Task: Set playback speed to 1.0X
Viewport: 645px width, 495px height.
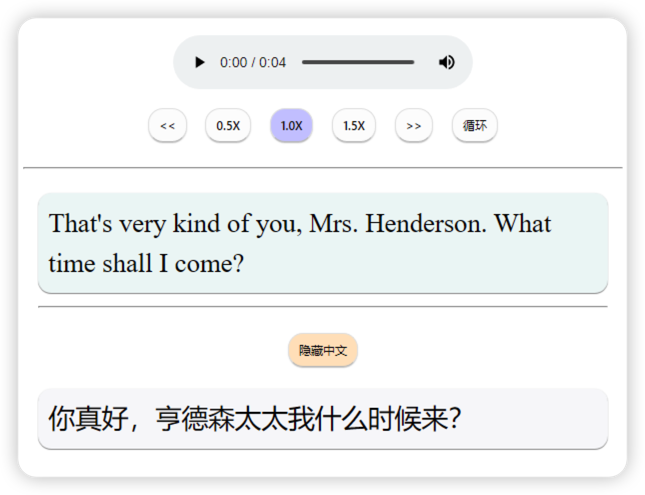Action: (x=291, y=125)
